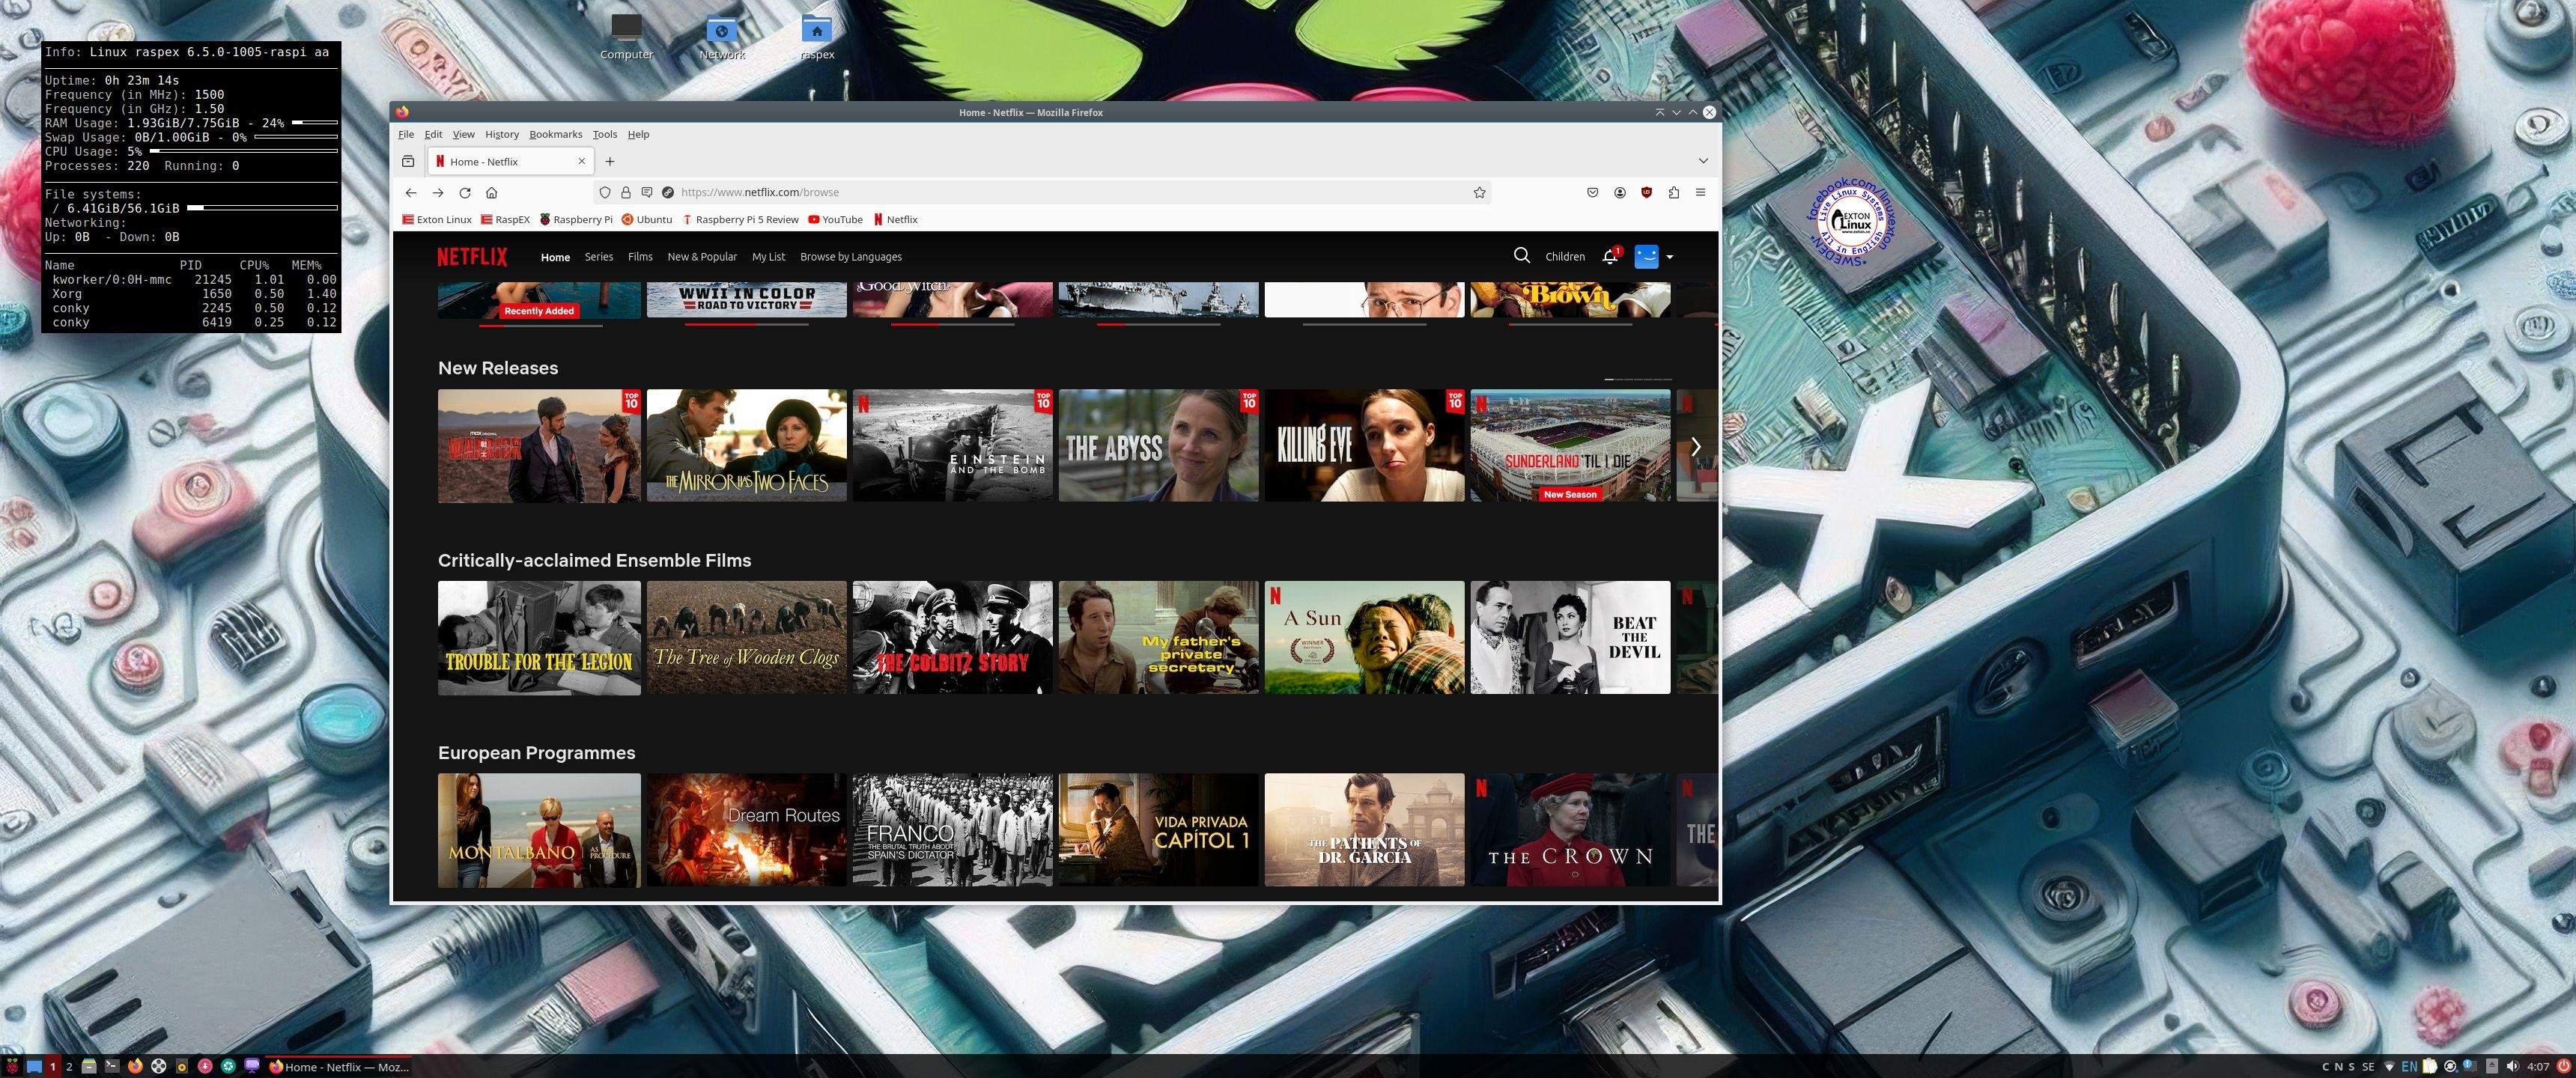Click volume speaker icon in tray
Viewport: 2576px width, 1078px height.
pyautogui.click(x=2512, y=1067)
